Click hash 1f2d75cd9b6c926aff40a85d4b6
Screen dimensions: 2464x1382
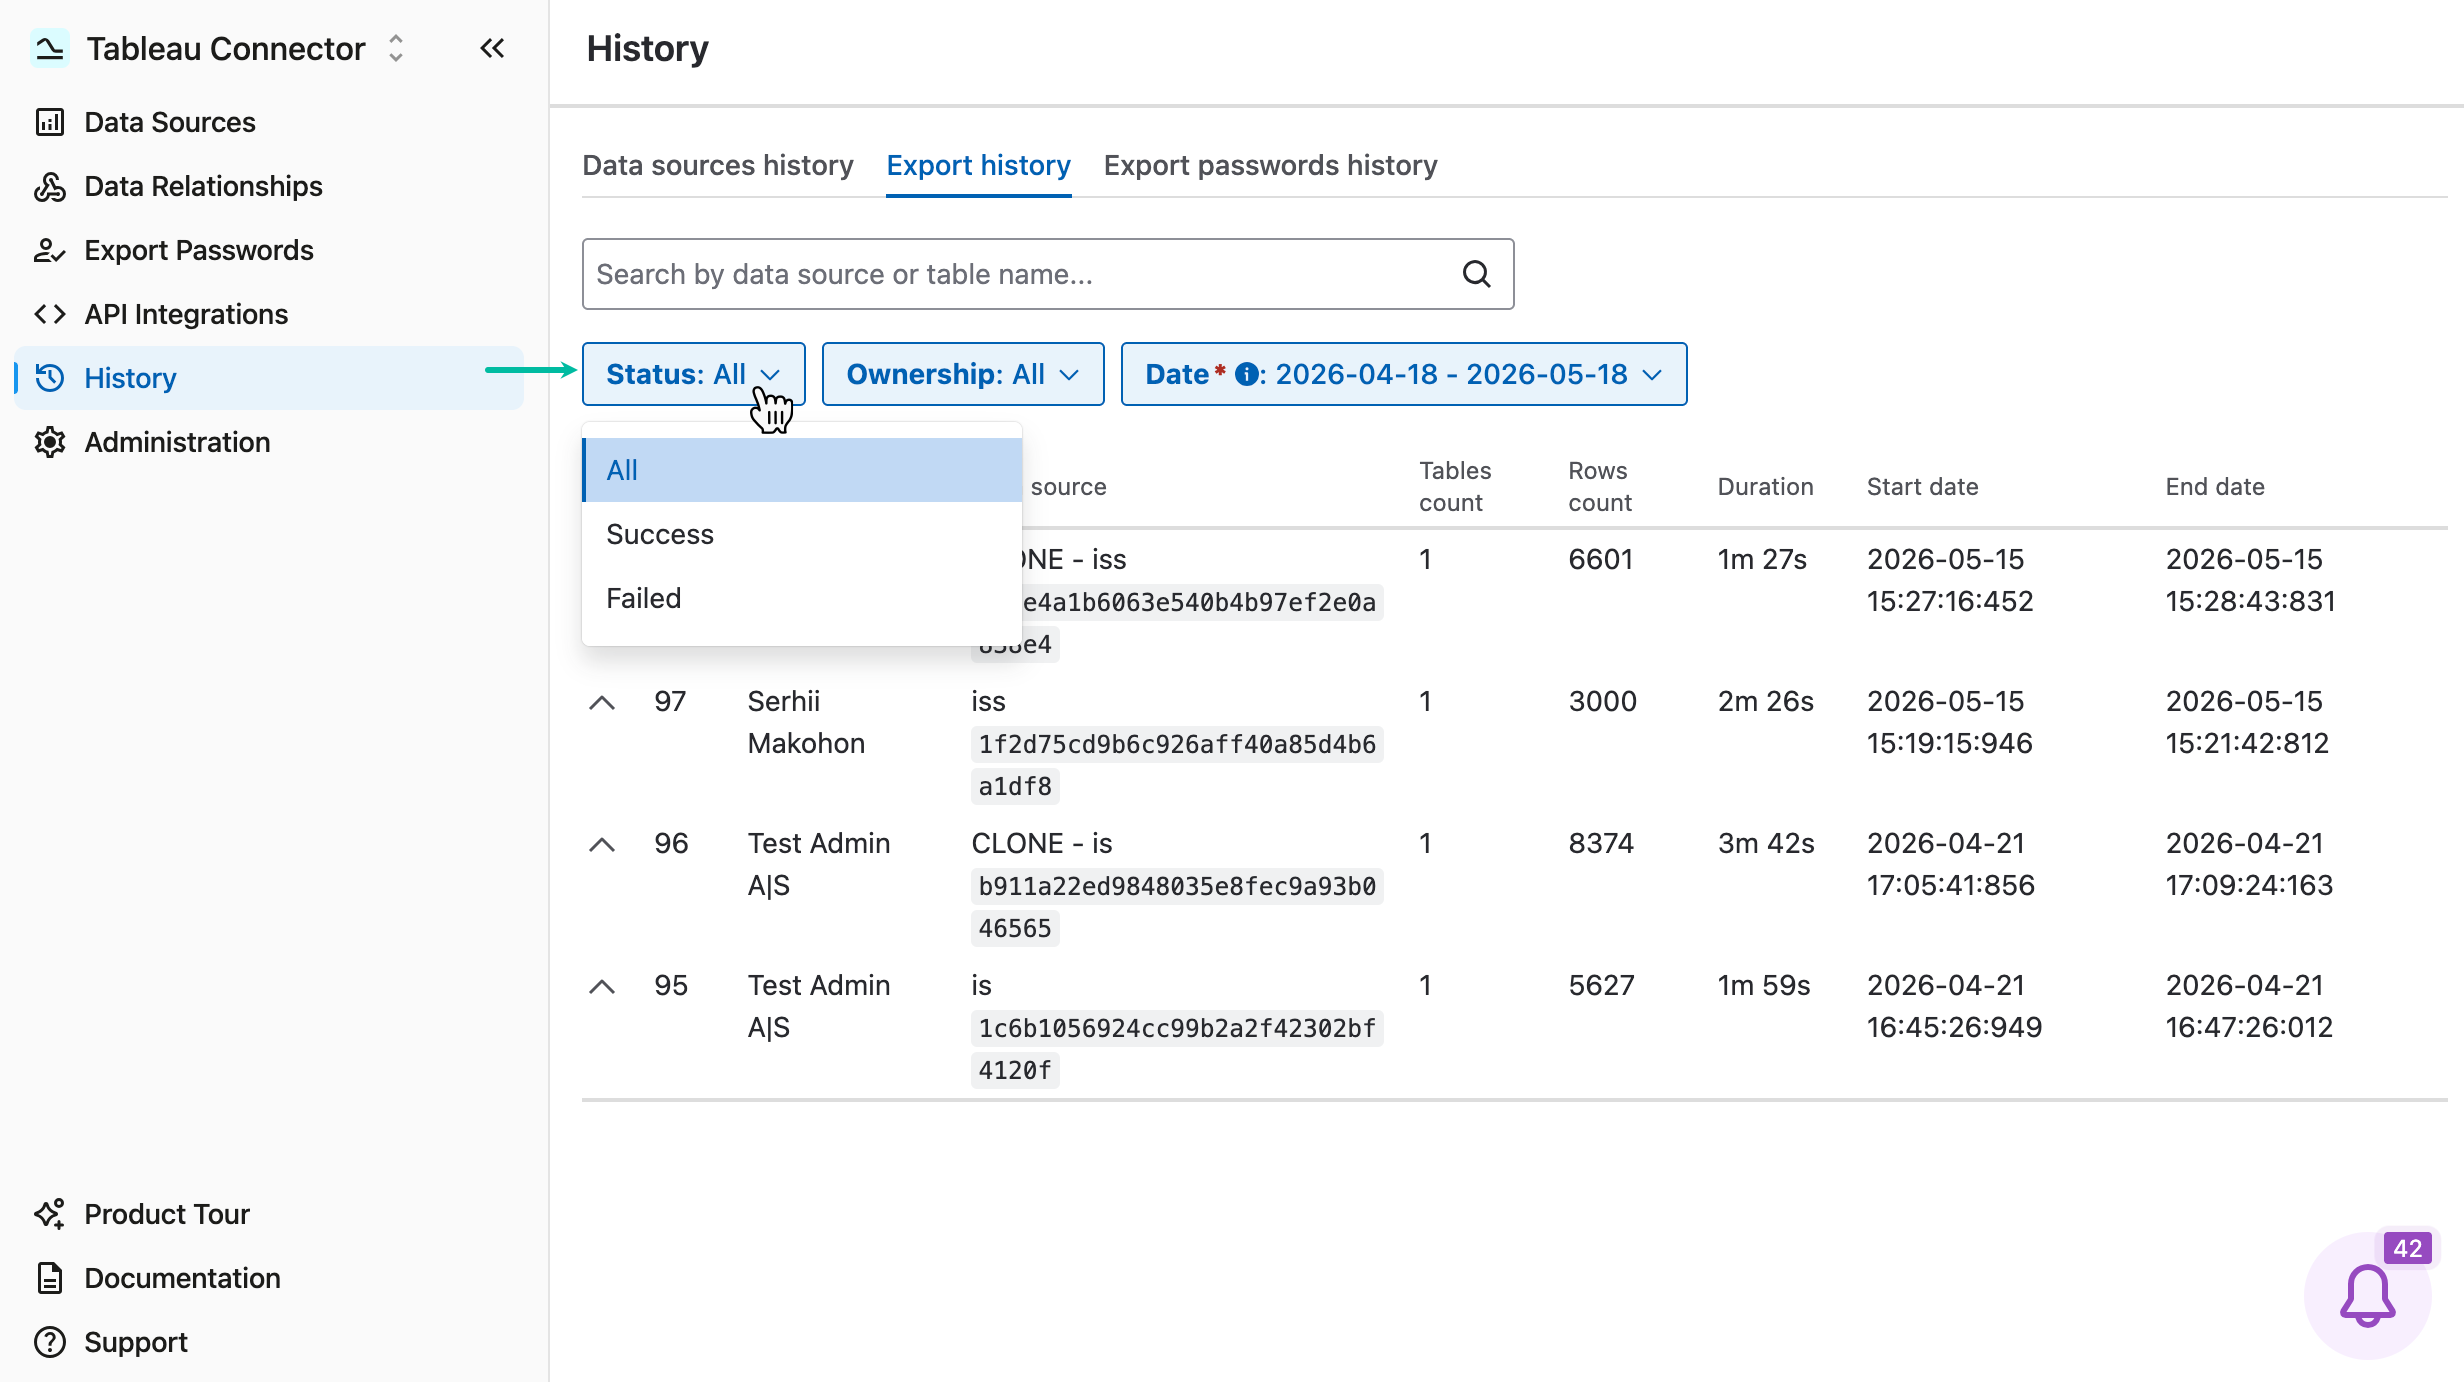coord(1177,744)
